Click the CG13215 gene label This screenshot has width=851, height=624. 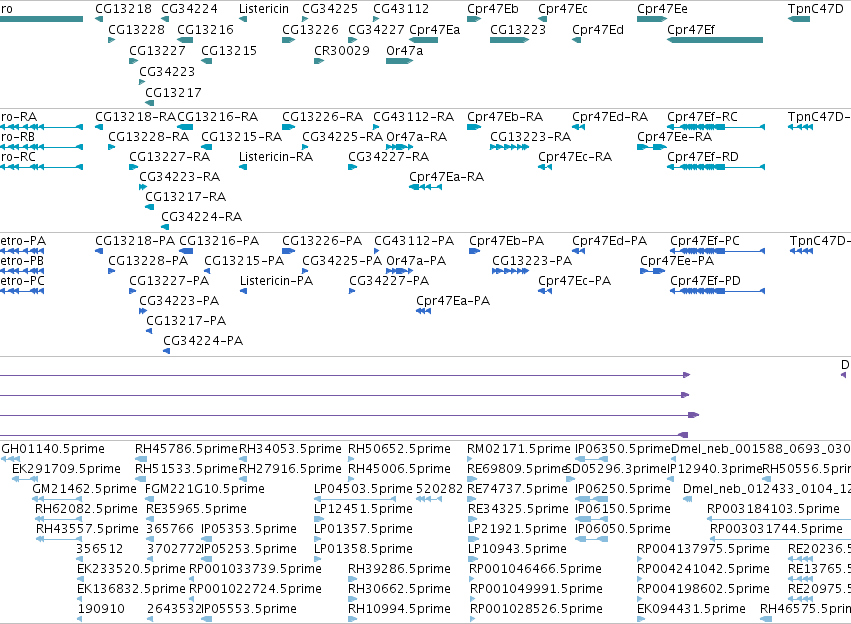click(229, 50)
